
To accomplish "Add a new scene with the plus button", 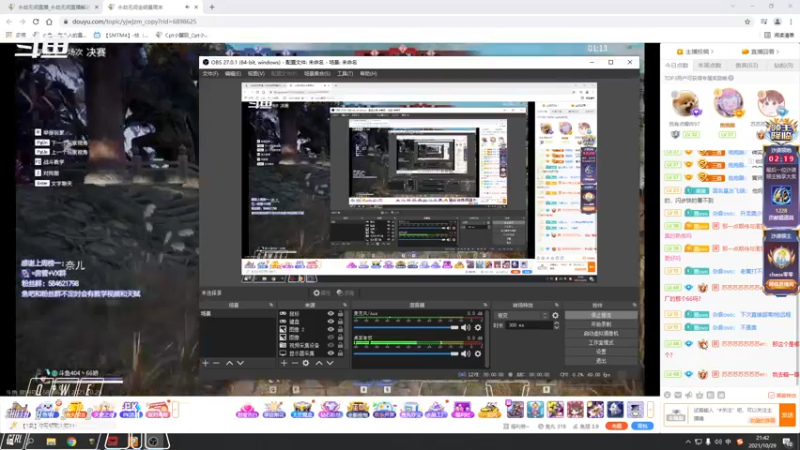I will coord(206,363).
